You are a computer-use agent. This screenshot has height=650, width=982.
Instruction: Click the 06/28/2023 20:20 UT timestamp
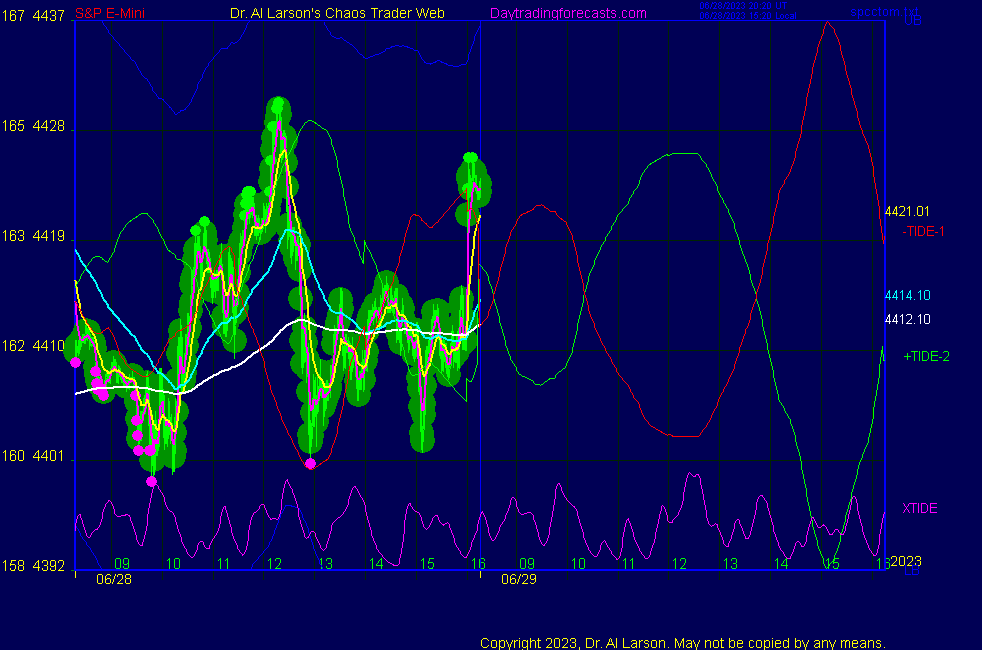(x=743, y=6)
